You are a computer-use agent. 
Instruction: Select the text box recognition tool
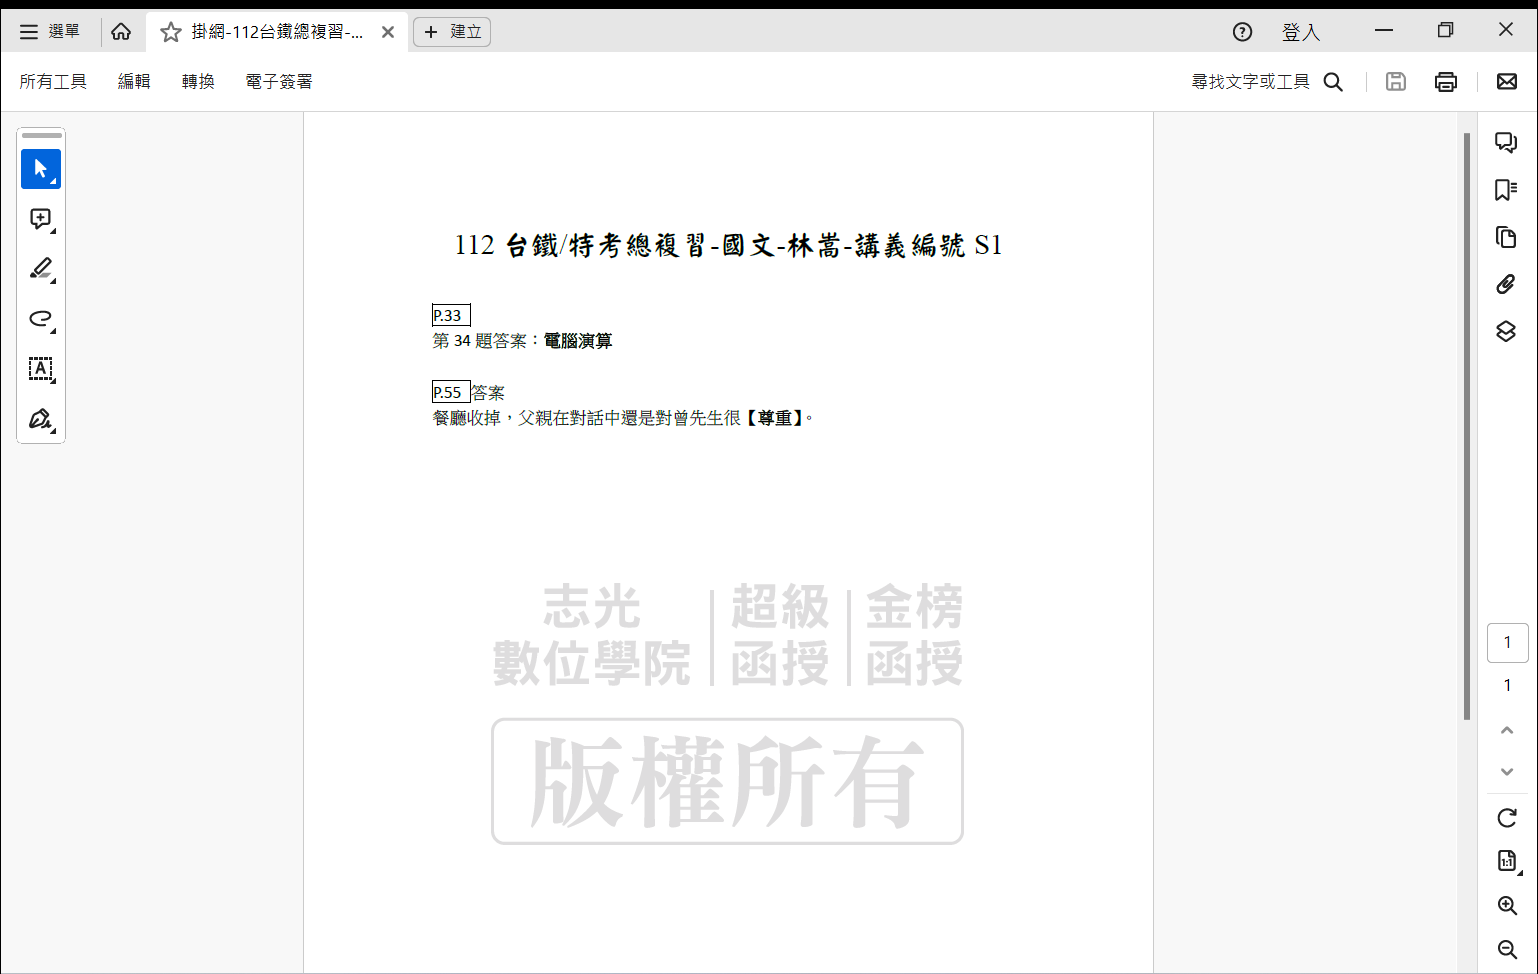coord(41,369)
